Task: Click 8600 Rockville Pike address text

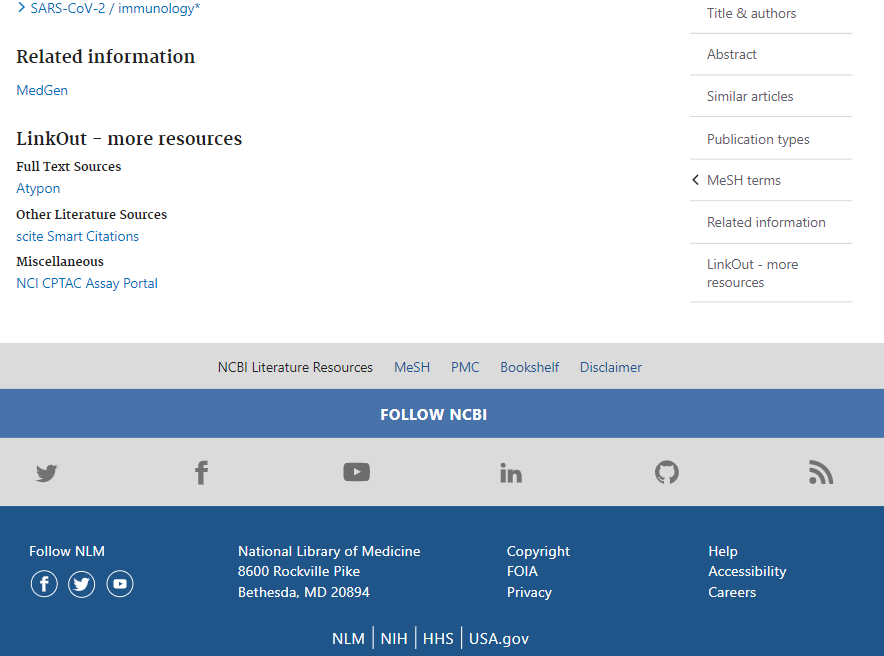Action: pyautogui.click(x=299, y=571)
